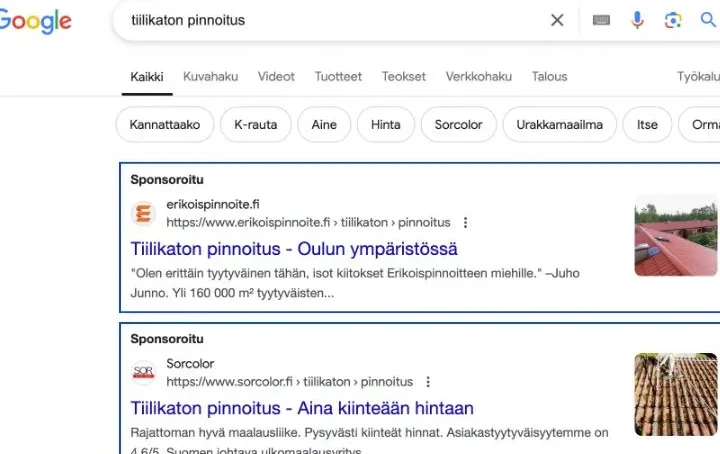Select the K-rauta filter chip
This screenshot has width=720, height=454.
click(x=256, y=125)
